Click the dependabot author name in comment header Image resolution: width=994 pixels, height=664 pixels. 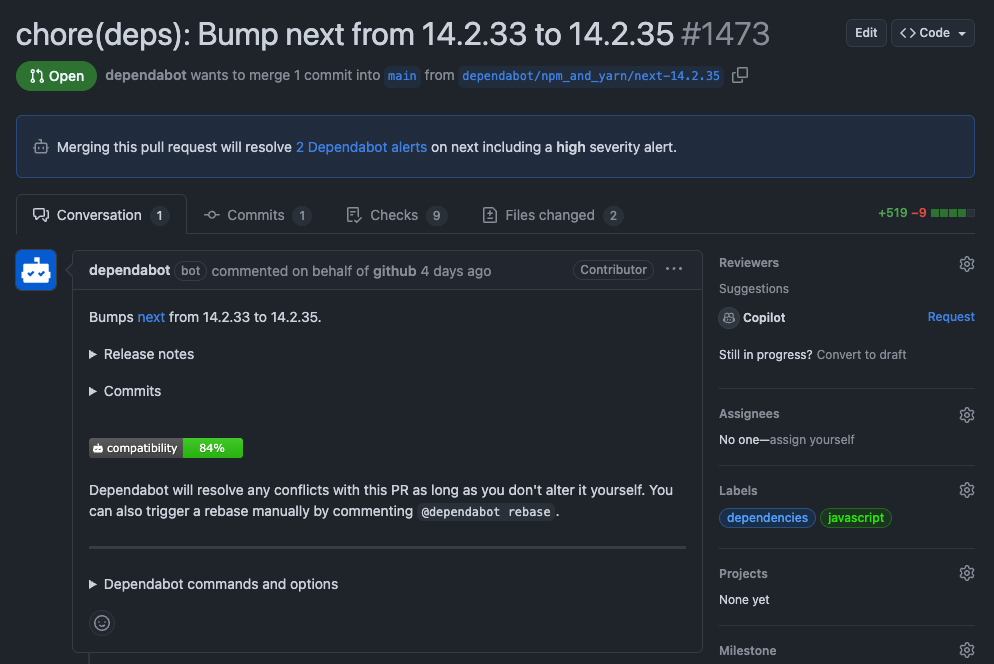click(x=129, y=270)
